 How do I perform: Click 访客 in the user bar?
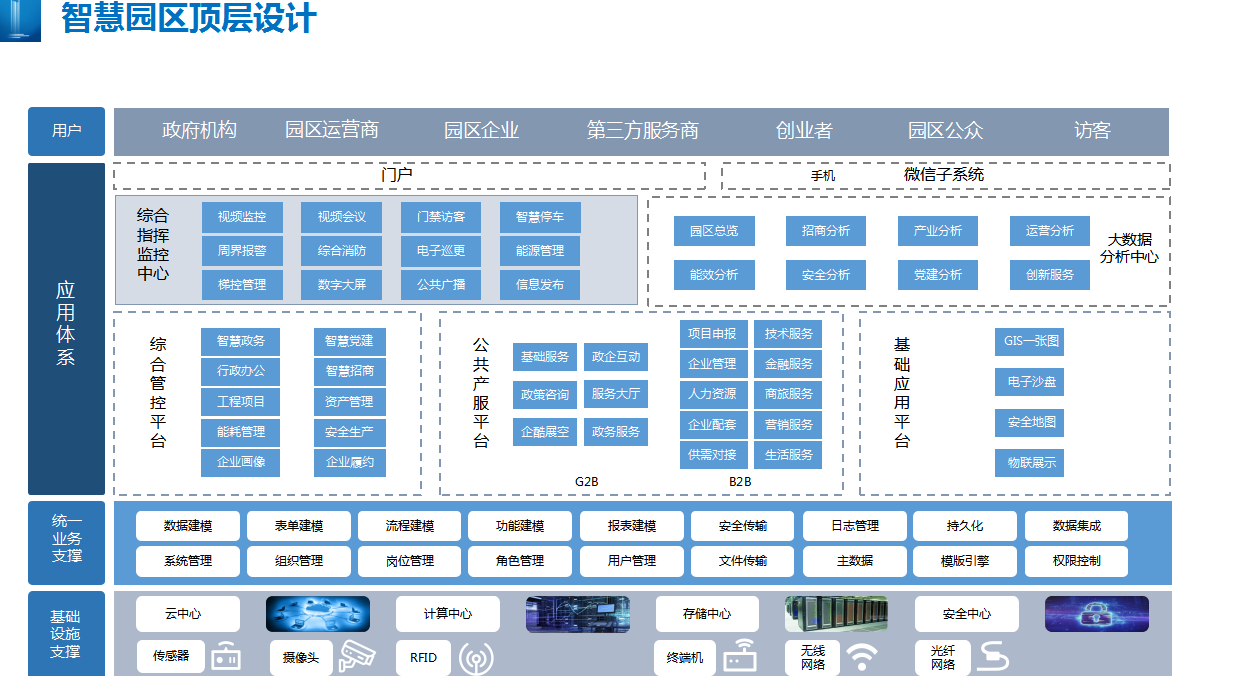coord(1093,131)
